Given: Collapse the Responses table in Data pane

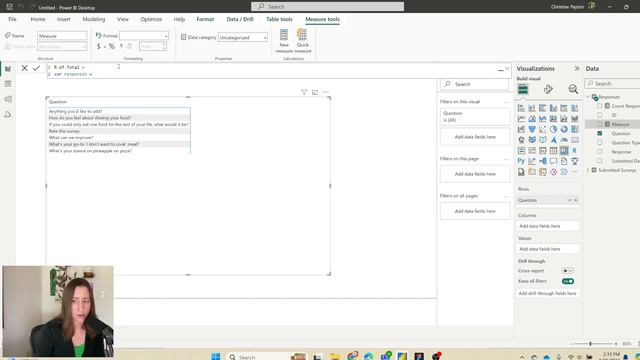Looking at the screenshot, I should [x=588, y=97].
